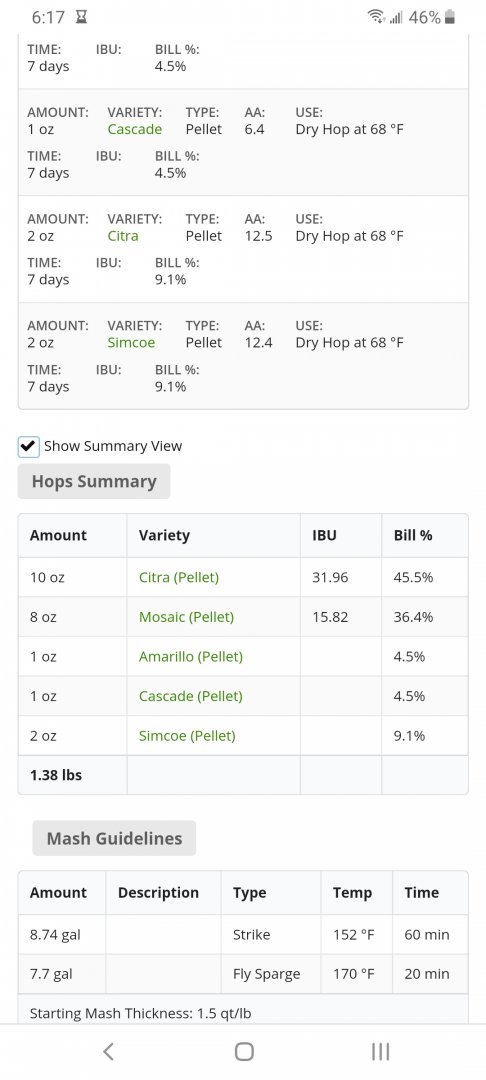Tap the cellular signal strength icon
The width and height of the screenshot is (486, 1080).
(x=396, y=17)
